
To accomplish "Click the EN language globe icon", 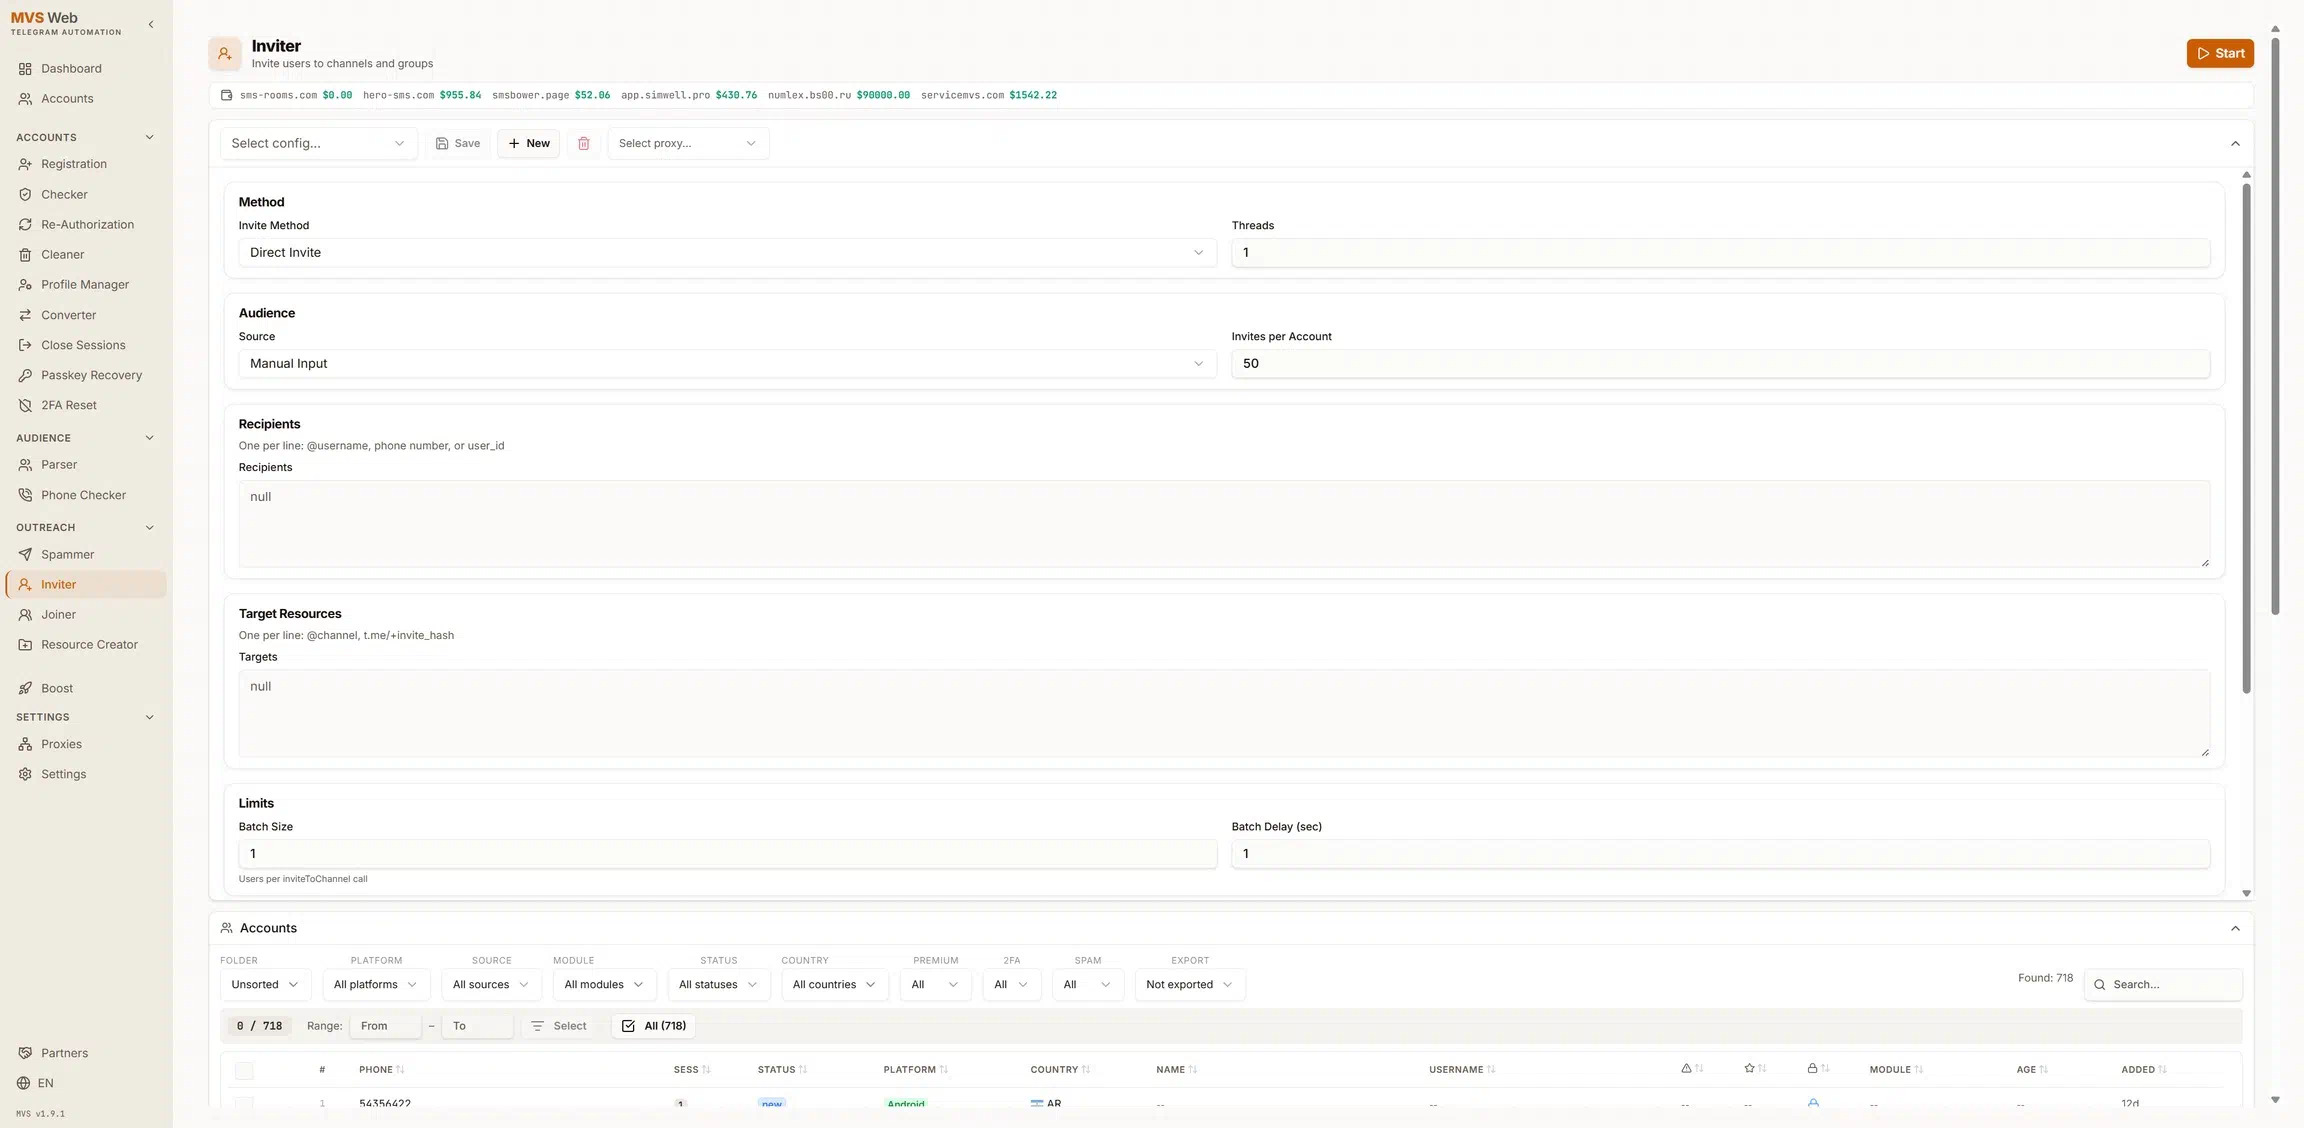I will pos(24,1083).
